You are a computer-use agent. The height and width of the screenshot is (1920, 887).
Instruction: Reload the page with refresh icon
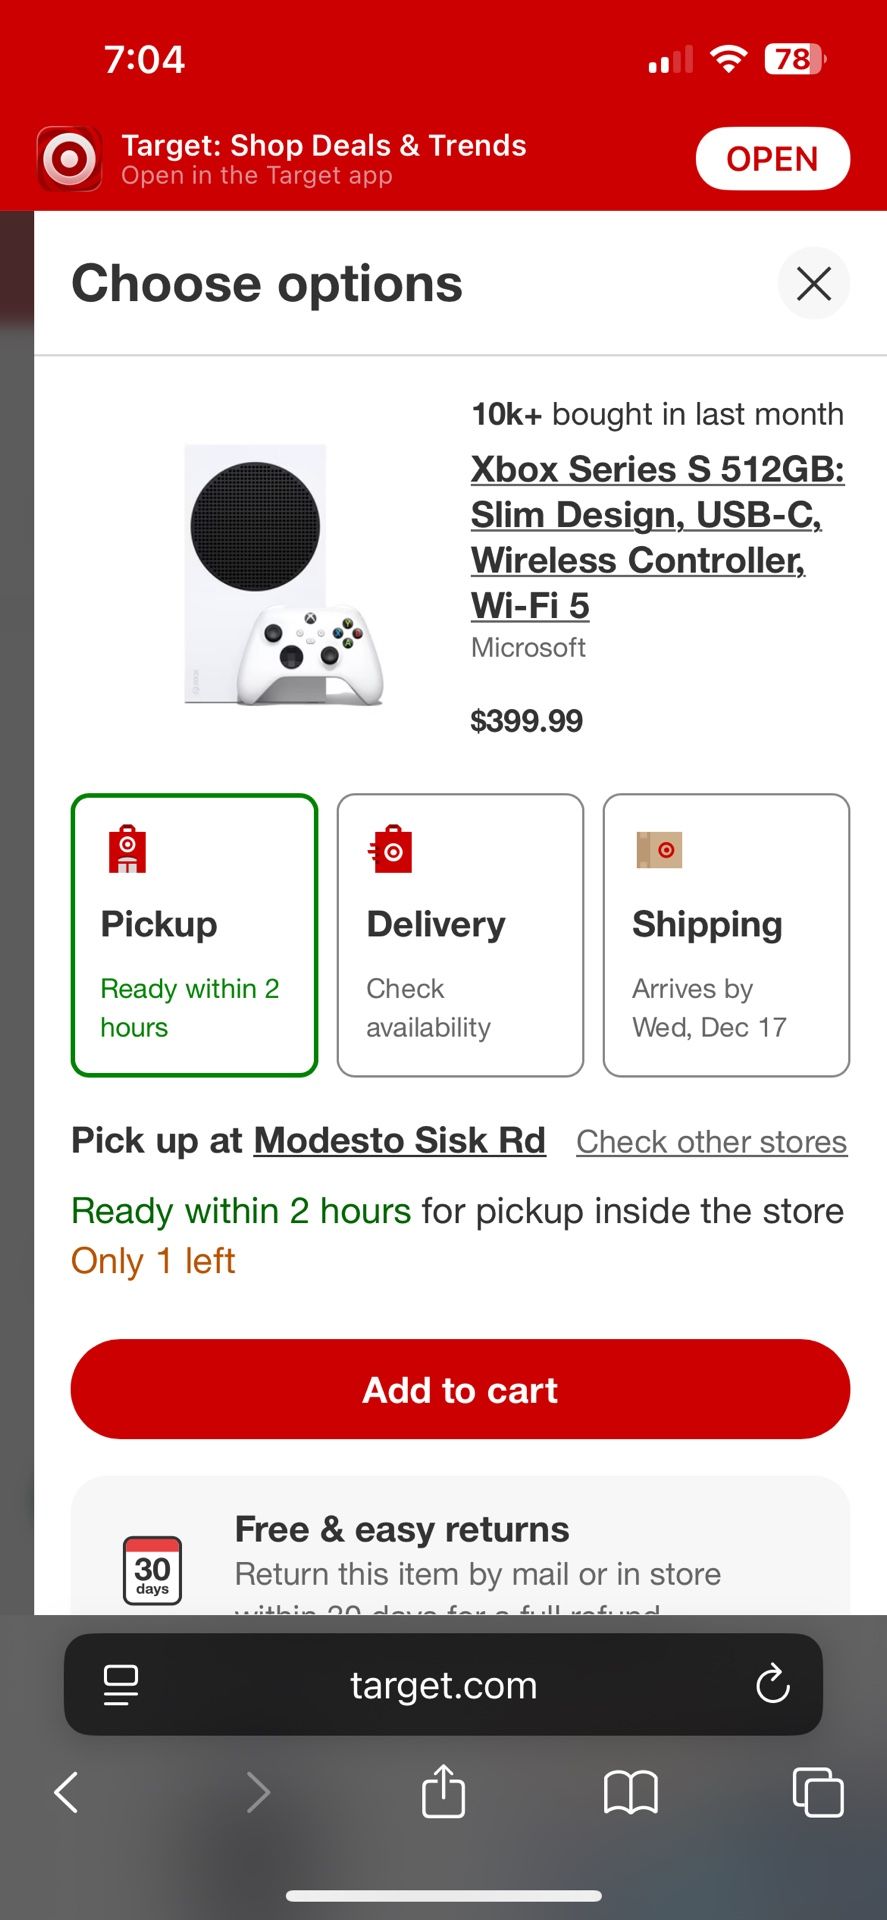click(x=773, y=1684)
